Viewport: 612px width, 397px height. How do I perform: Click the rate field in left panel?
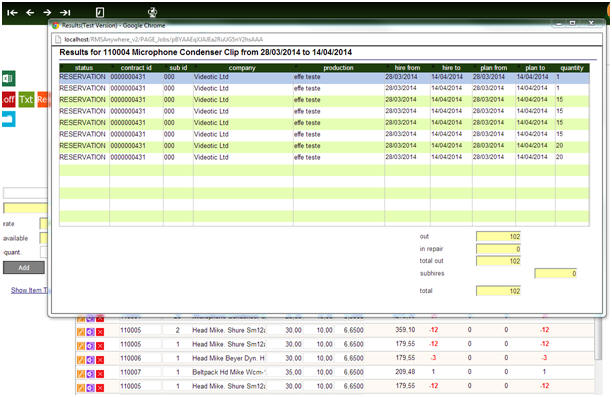pyautogui.click(x=43, y=224)
